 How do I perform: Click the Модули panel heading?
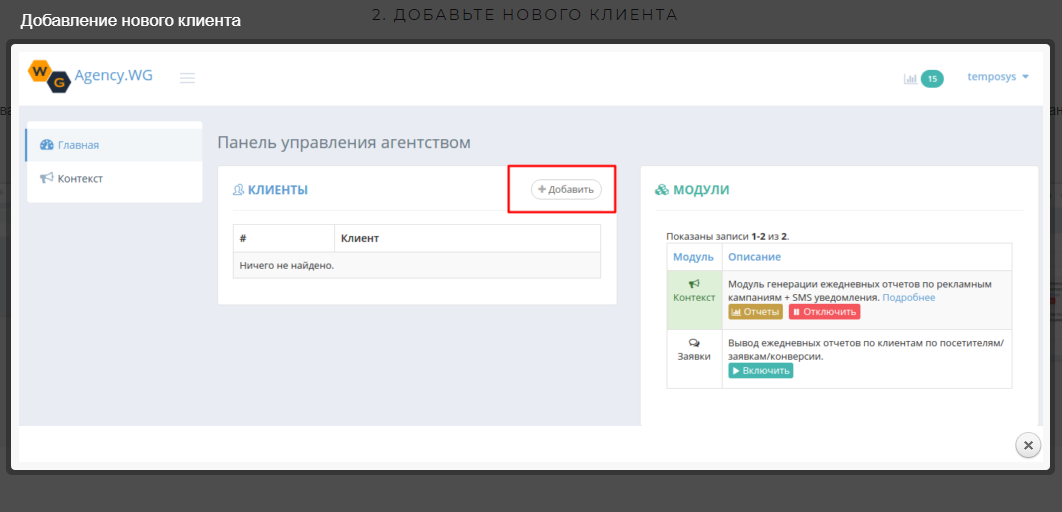click(692, 190)
